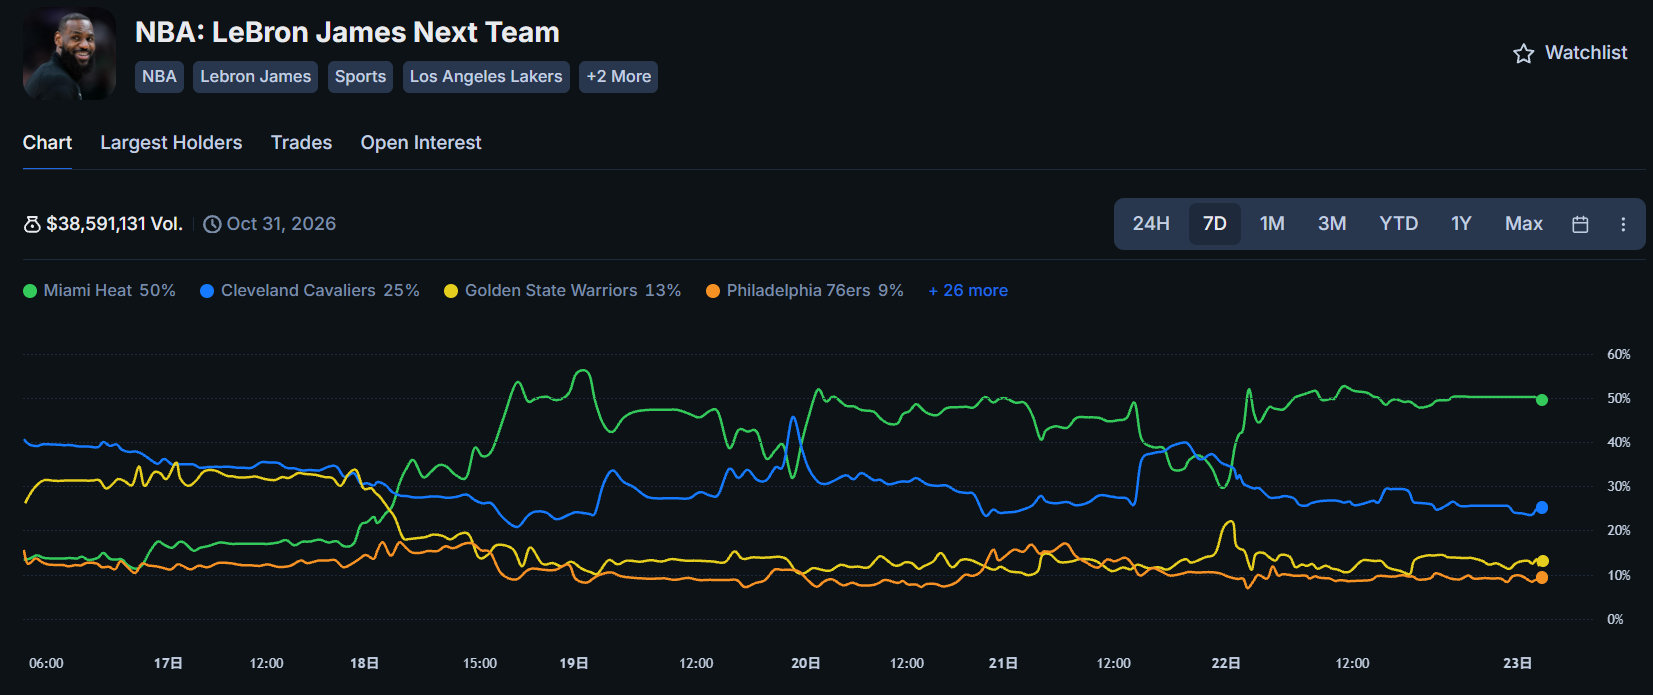Click the volume money bag icon

pyautogui.click(x=32, y=224)
